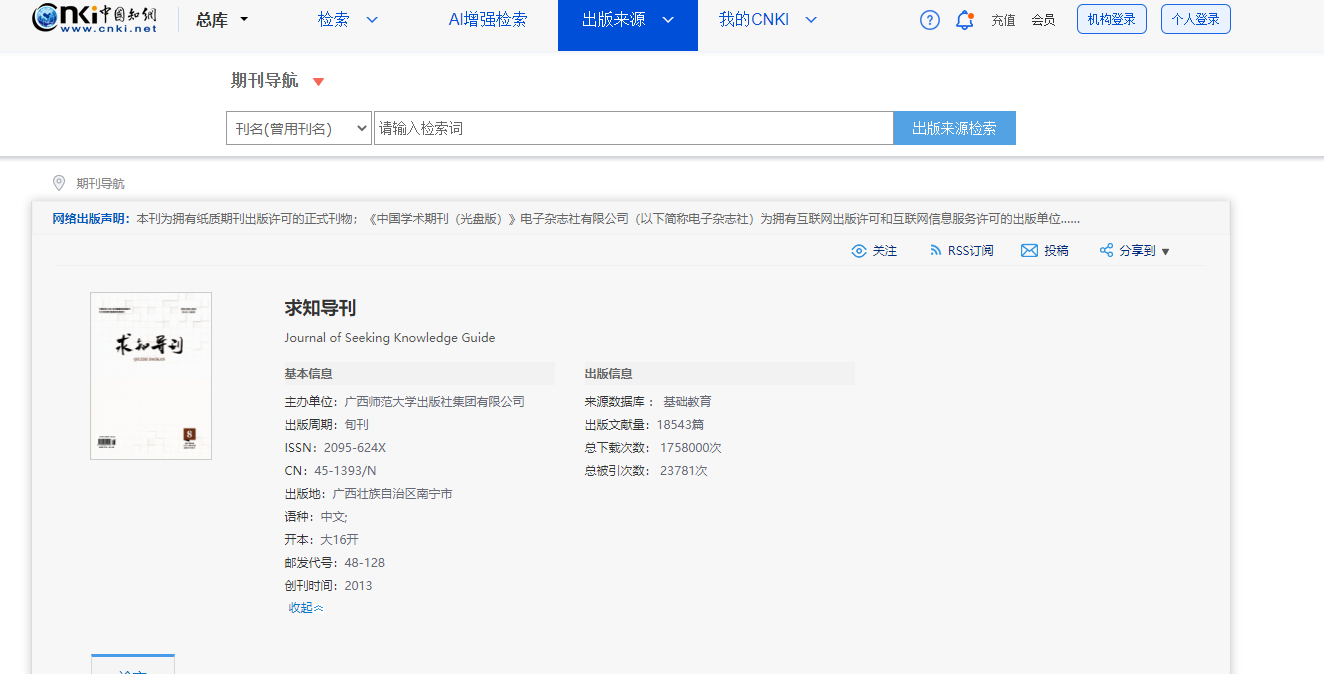Image resolution: width=1324 pixels, height=674 pixels.
Task: Select the 总库 label
Action: (x=212, y=20)
